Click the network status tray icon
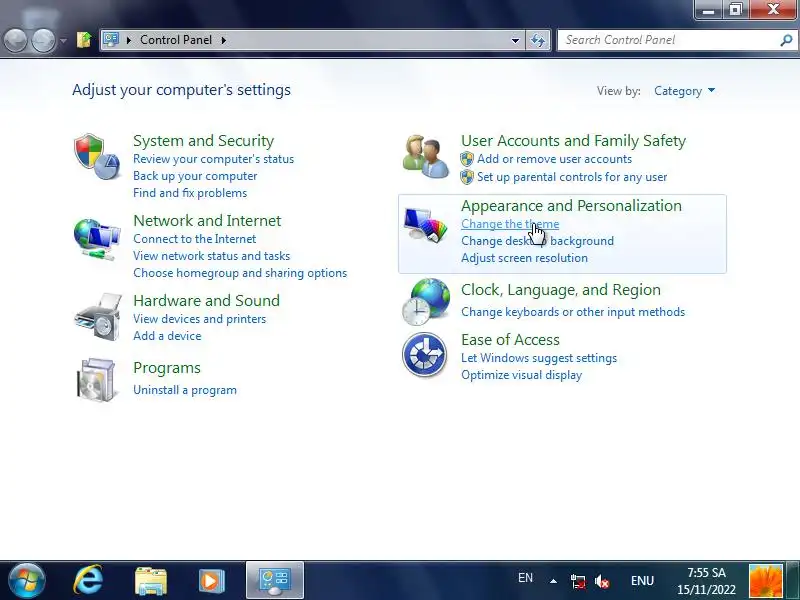Screen dimensions: 800x600 [578, 581]
